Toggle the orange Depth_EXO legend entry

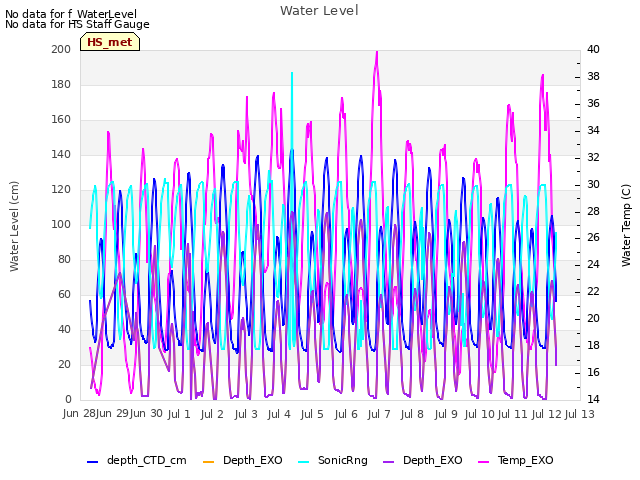242,460
